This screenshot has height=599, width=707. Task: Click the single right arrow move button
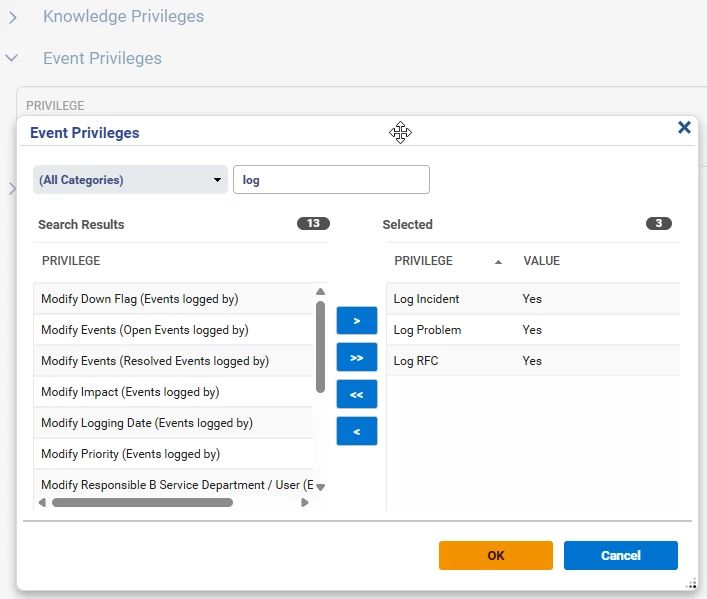[x=356, y=320]
